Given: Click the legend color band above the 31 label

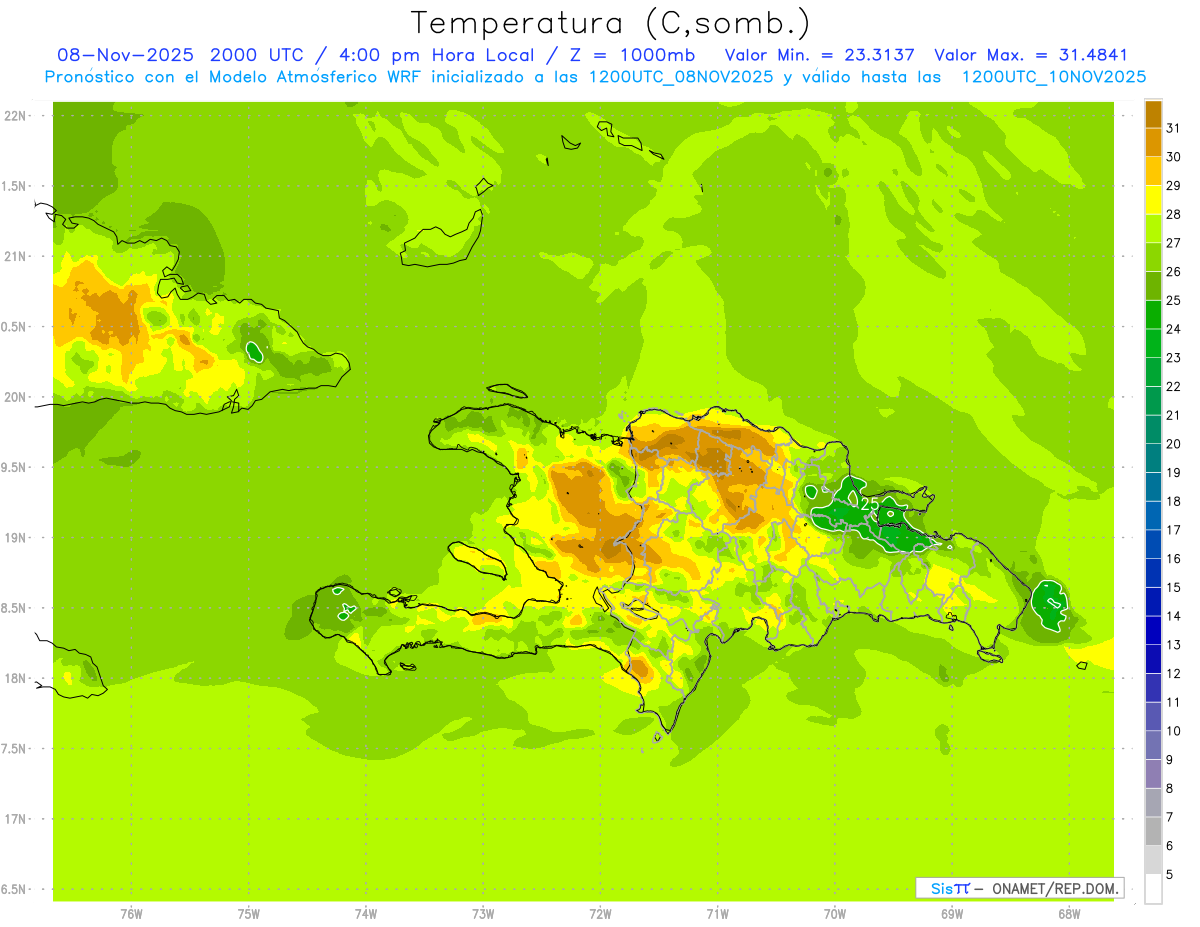Looking at the screenshot, I should tap(1153, 114).
